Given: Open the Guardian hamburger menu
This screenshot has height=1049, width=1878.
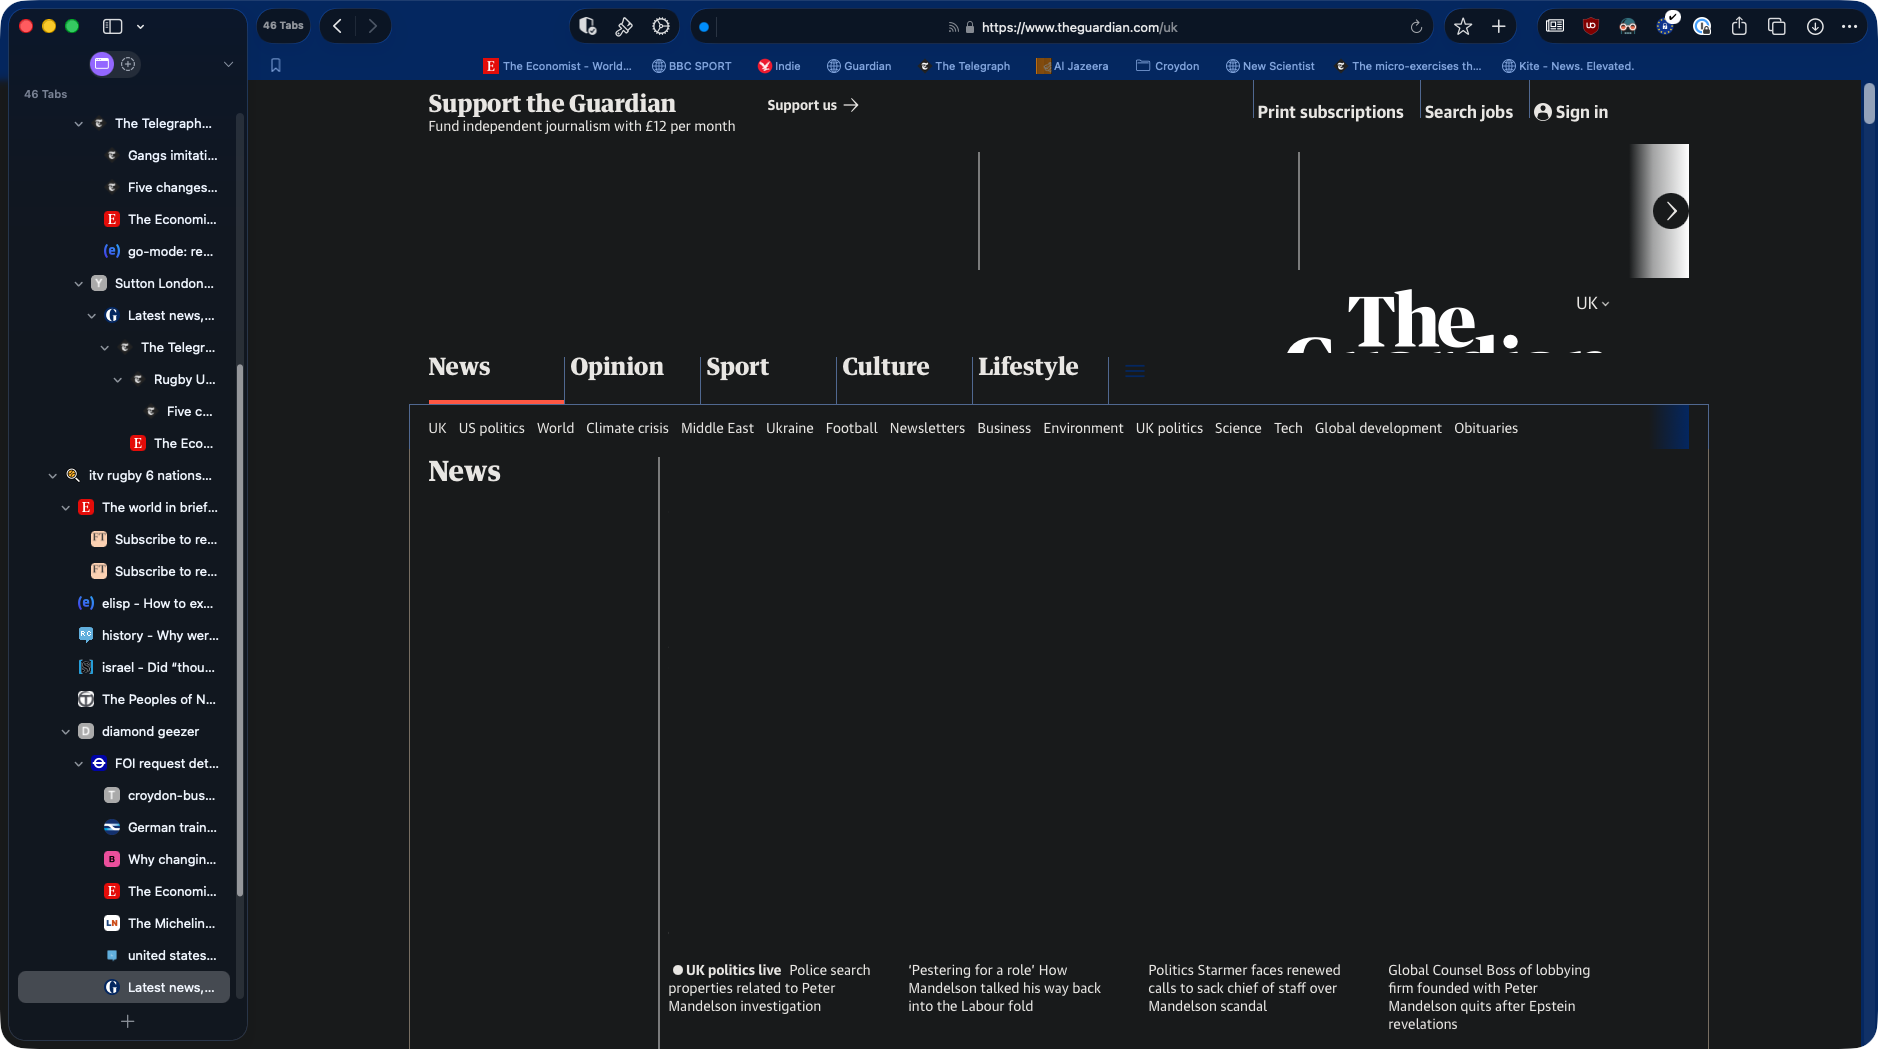Looking at the screenshot, I should point(1134,370).
